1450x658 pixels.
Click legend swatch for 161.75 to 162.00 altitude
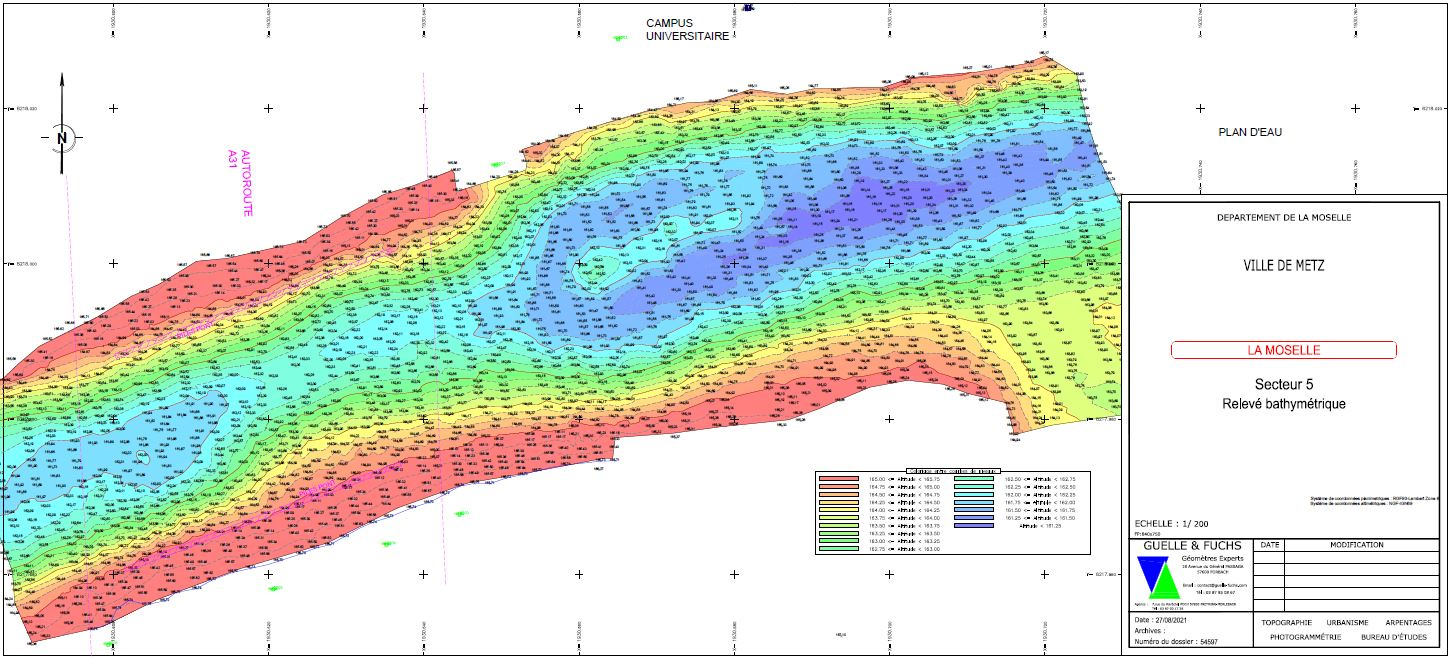coord(974,502)
